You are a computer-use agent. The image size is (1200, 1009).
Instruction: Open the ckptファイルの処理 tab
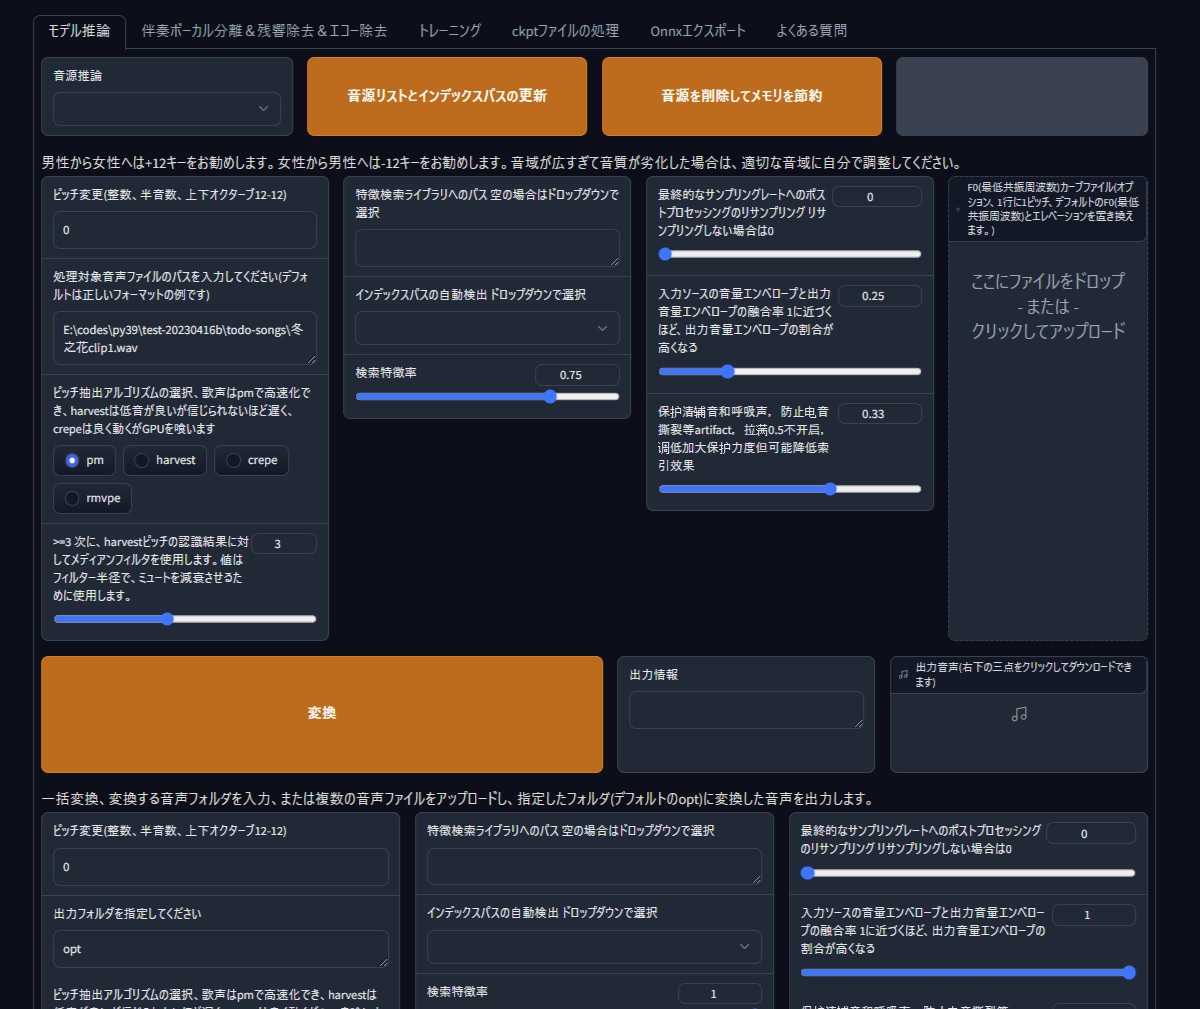click(565, 31)
